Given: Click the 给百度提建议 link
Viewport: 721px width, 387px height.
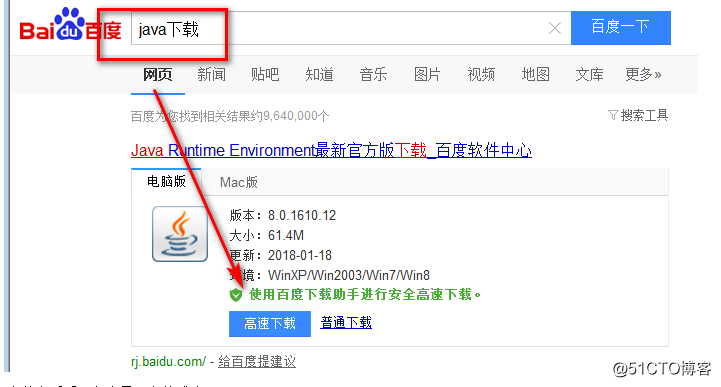Looking at the screenshot, I should pos(257,362).
